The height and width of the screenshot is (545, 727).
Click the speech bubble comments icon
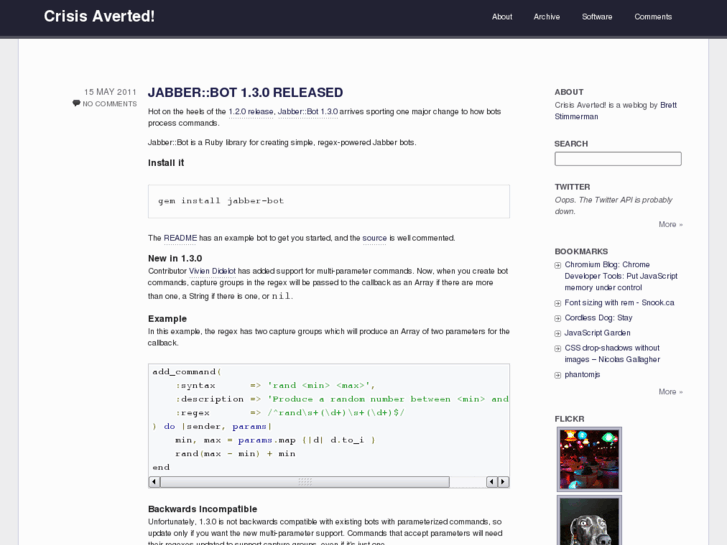point(76,103)
